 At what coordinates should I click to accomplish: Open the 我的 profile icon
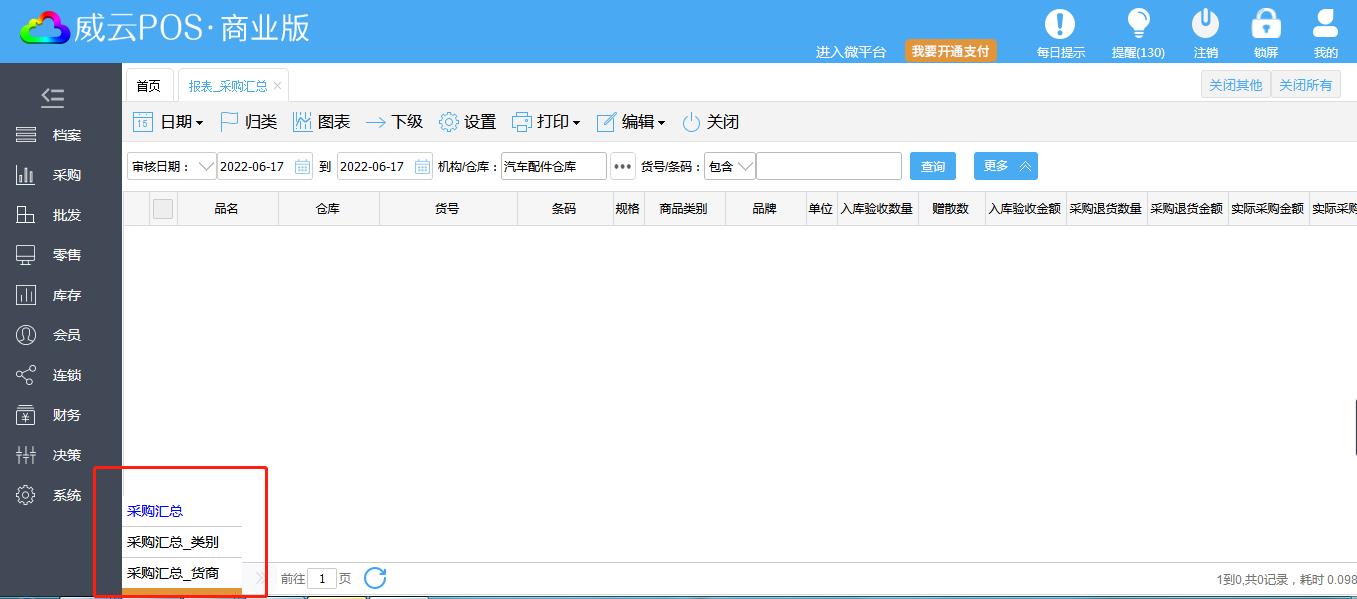pyautogui.click(x=1325, y=25)
